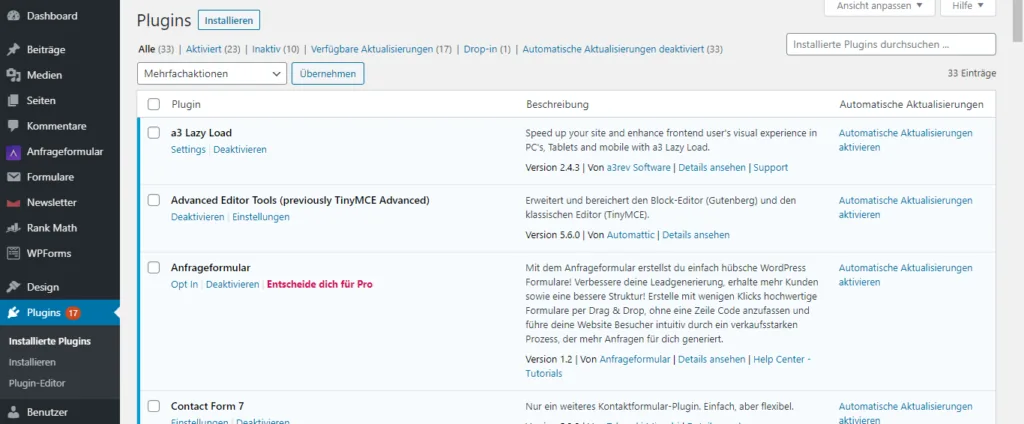Screen dimensions: 1024x424
Task: Click the Rank Math chart icon
Action: (13, 228)
